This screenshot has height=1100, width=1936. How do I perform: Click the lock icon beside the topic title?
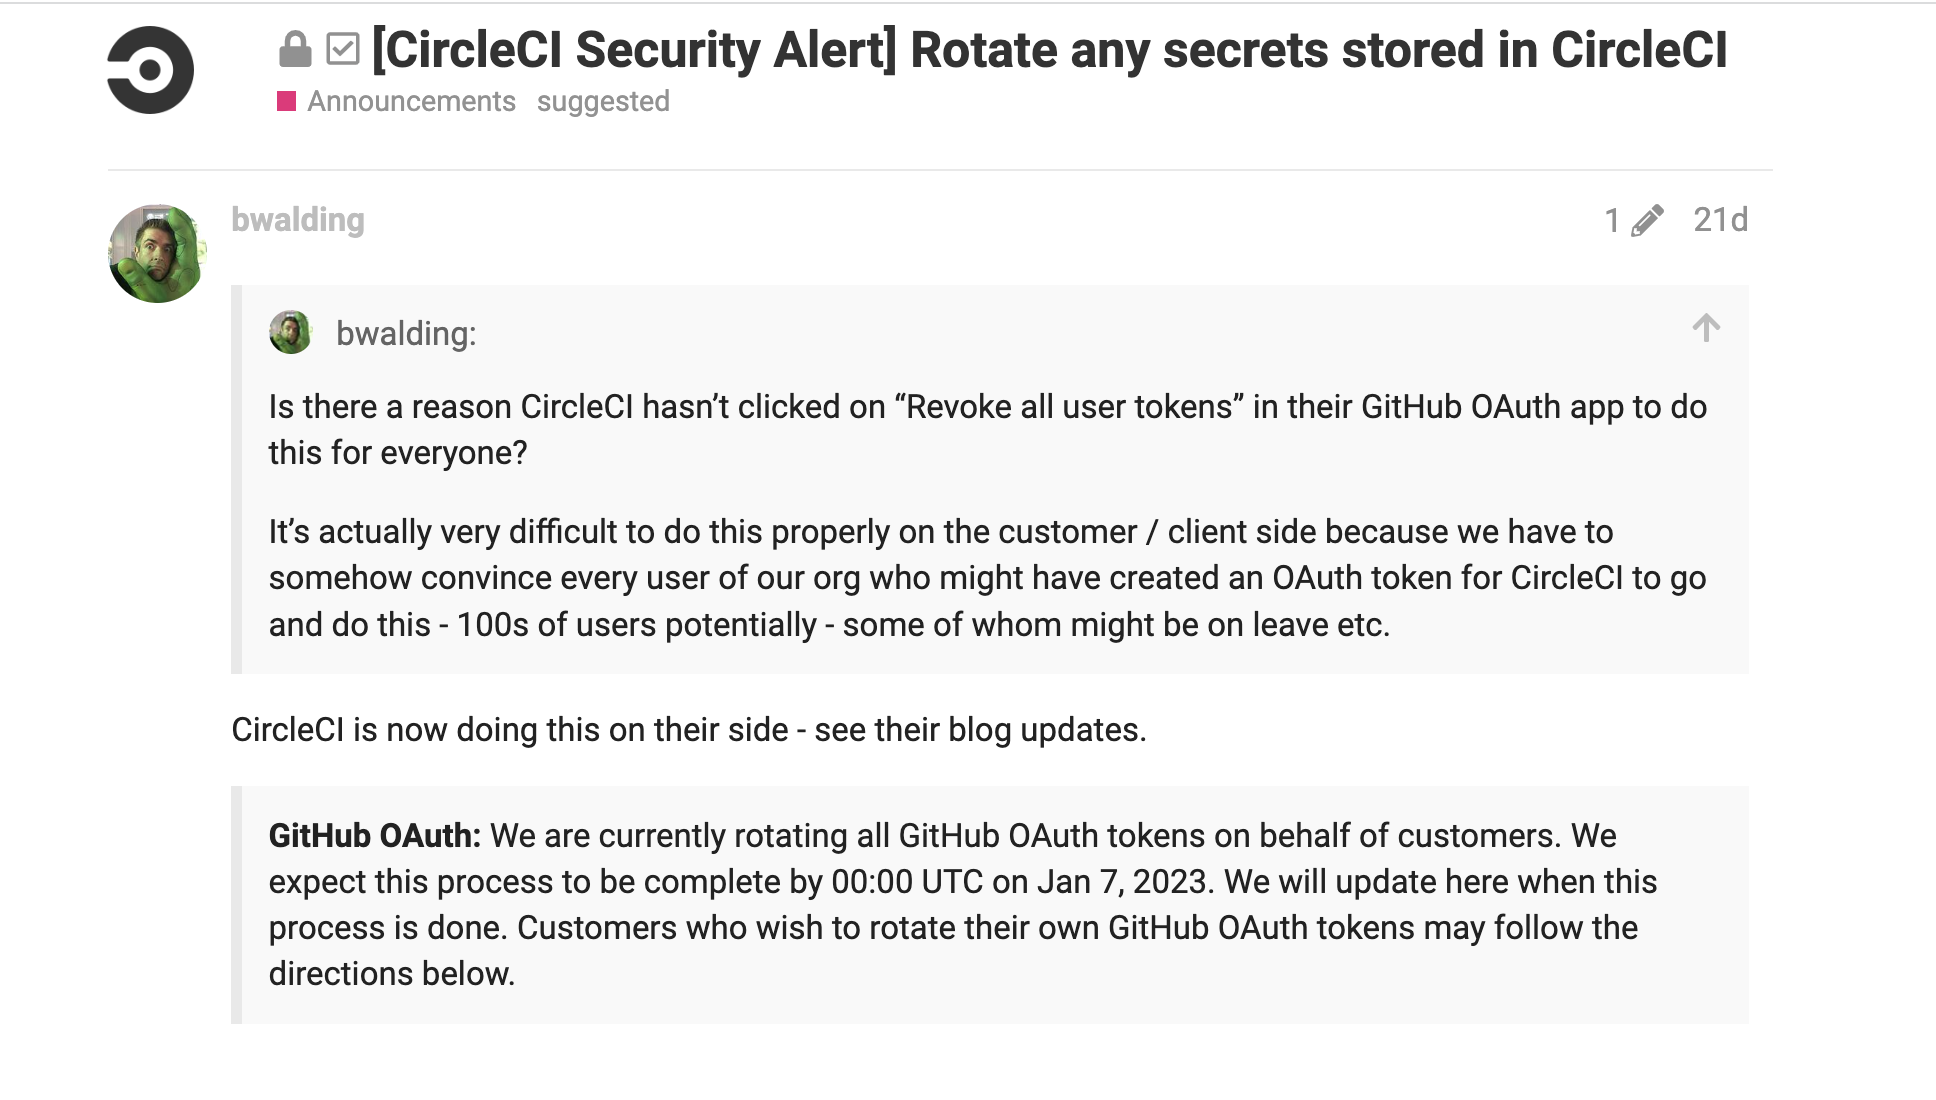click(x=295, y=47)
